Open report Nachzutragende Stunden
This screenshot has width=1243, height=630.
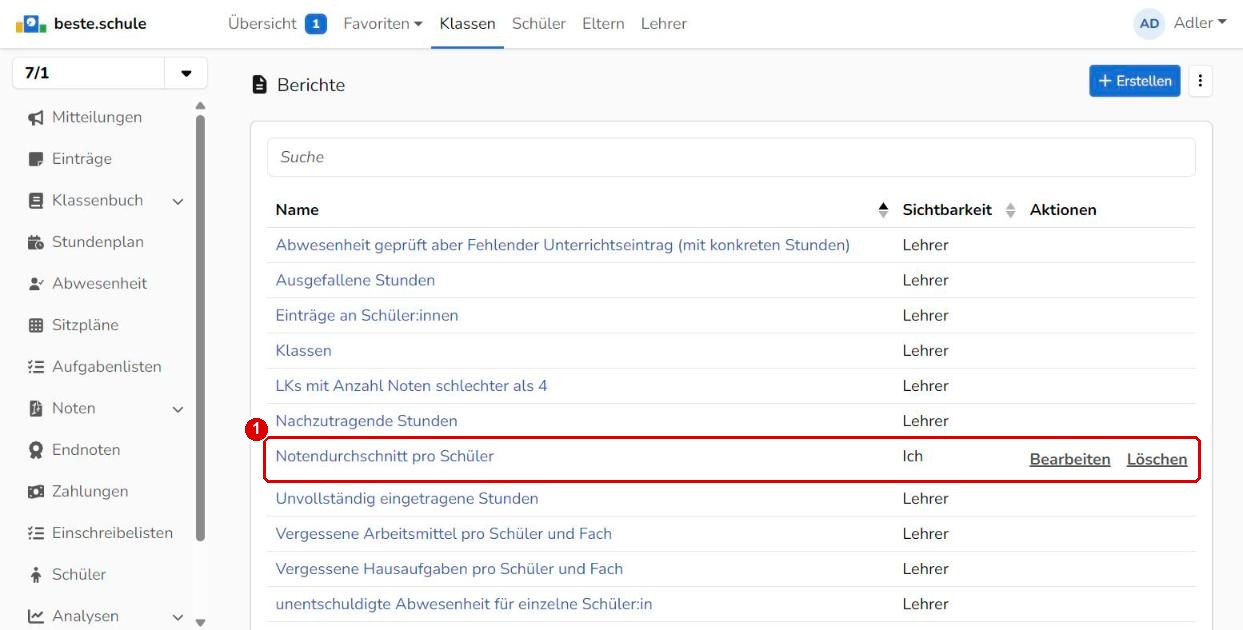[x=367, y=421]
